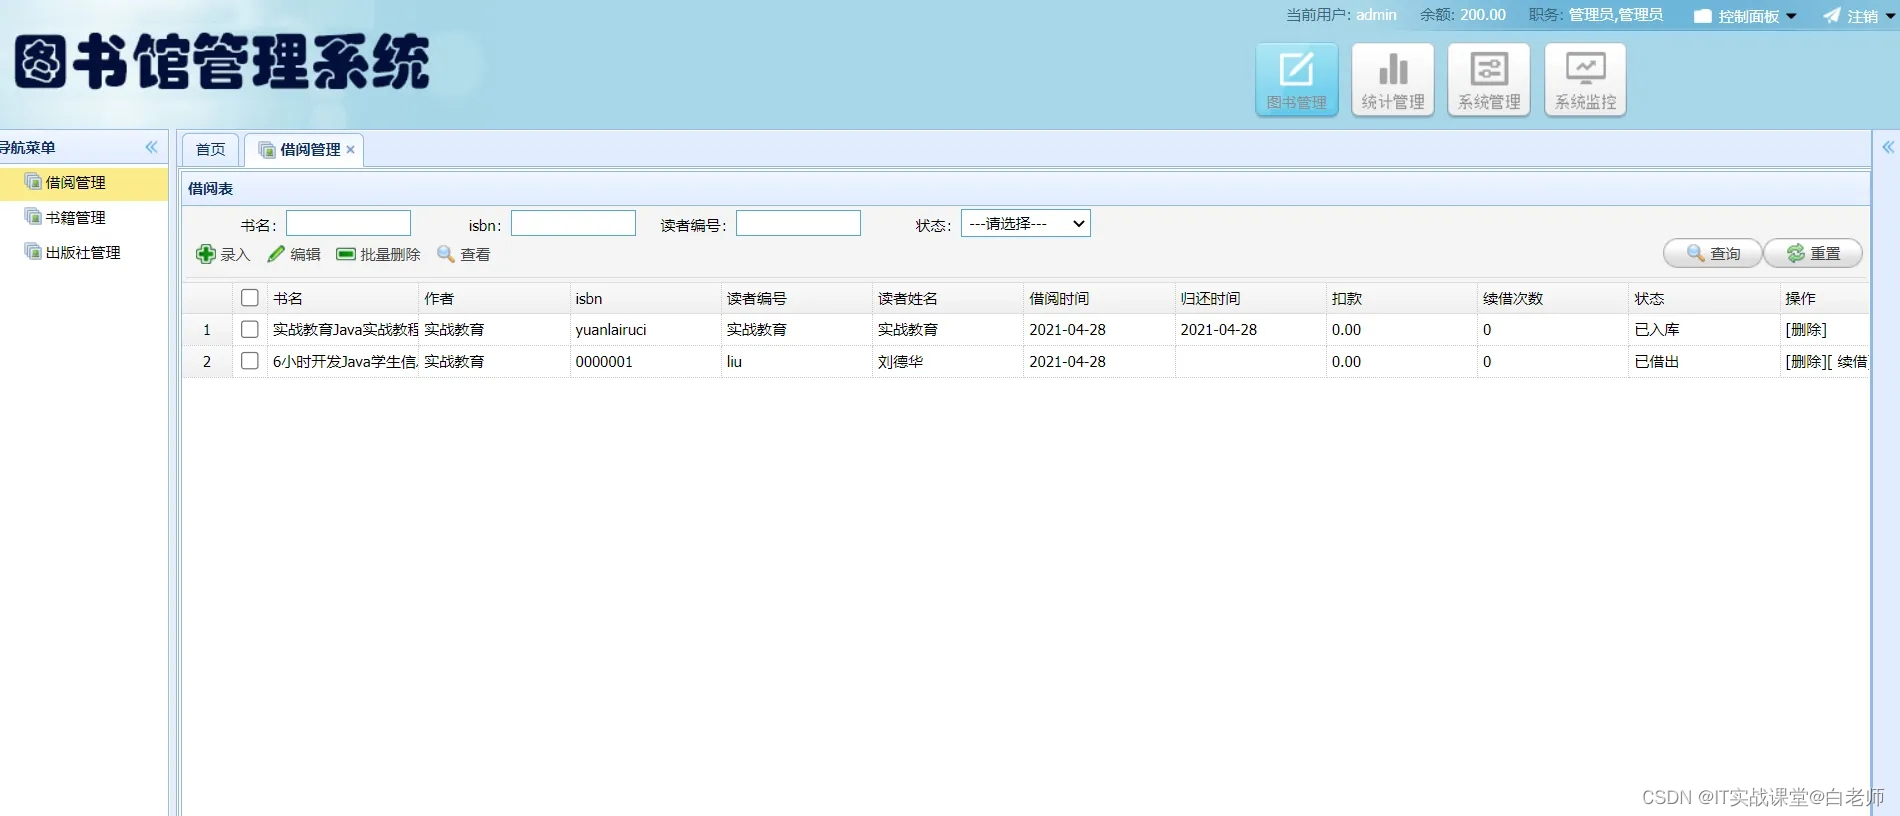Click the 出版社管理 sidebar icon
The width and height of the screenshot is (1900, 816).
34,252
